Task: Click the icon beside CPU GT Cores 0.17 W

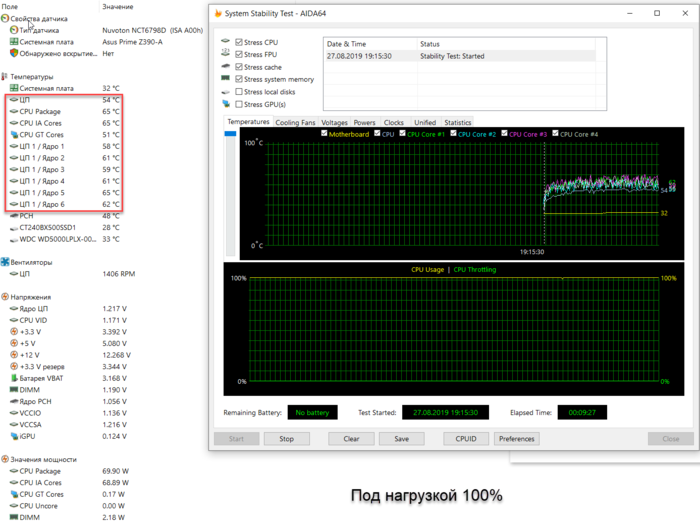Action: 14,494
